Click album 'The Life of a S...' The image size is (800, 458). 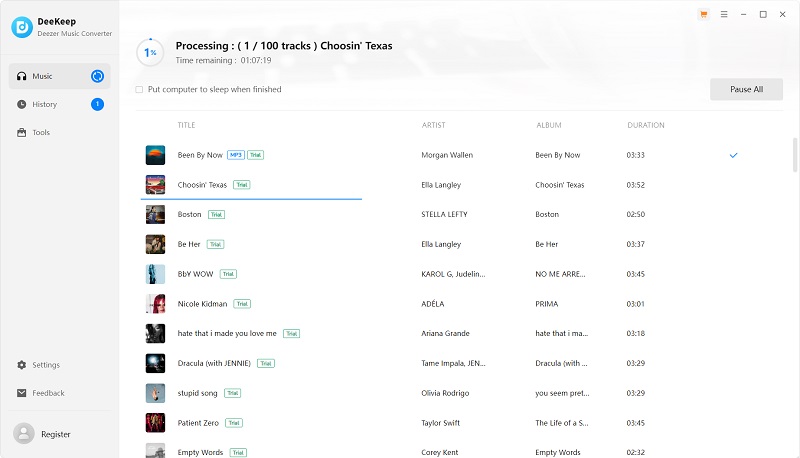coord(562,423)
